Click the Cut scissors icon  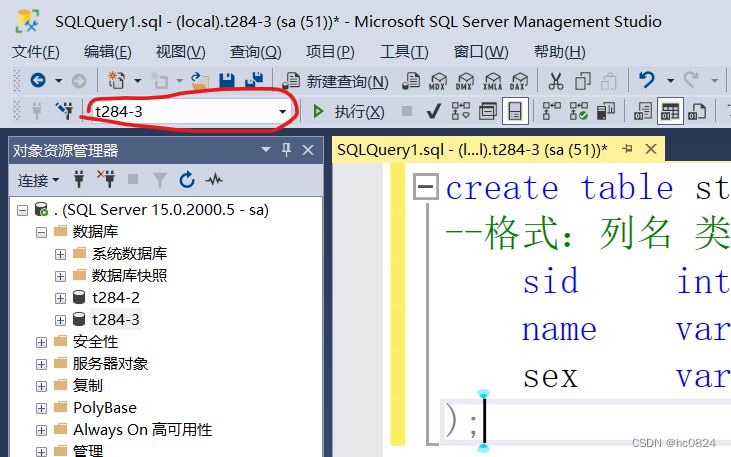(555, 81)
